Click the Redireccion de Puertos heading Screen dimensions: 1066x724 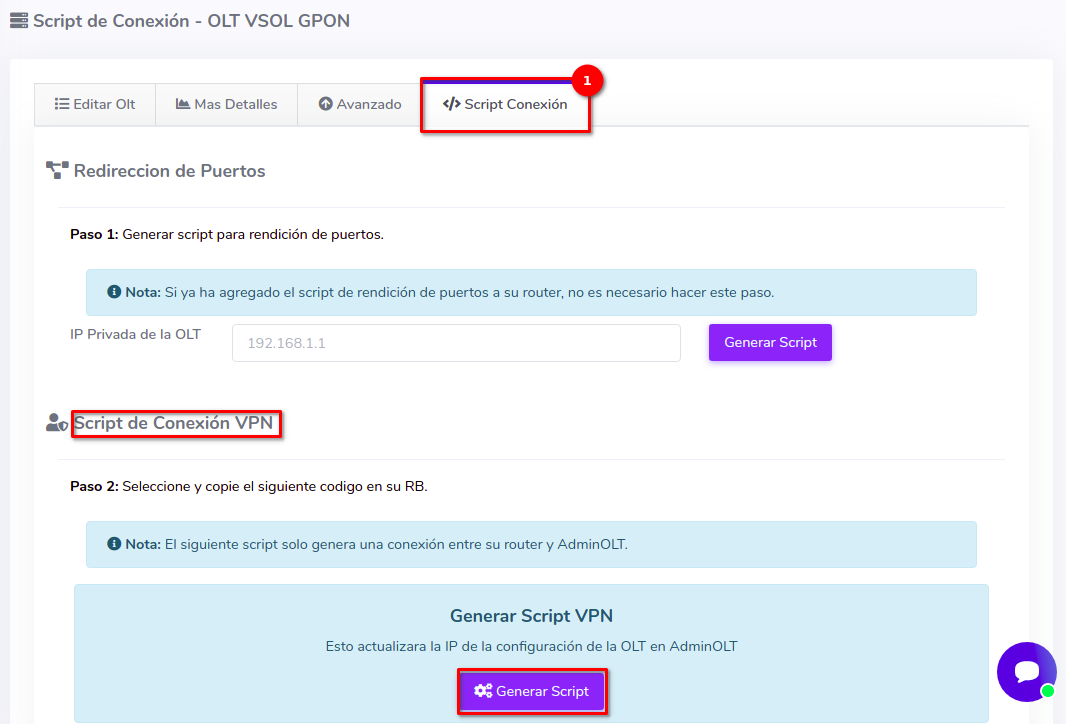tap(169, 171)
